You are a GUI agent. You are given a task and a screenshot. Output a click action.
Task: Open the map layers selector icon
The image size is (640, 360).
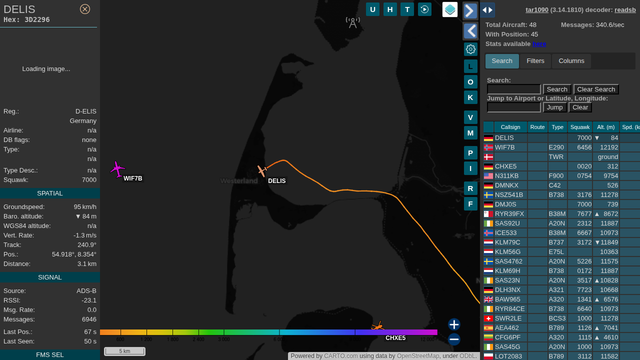[450, 9]
